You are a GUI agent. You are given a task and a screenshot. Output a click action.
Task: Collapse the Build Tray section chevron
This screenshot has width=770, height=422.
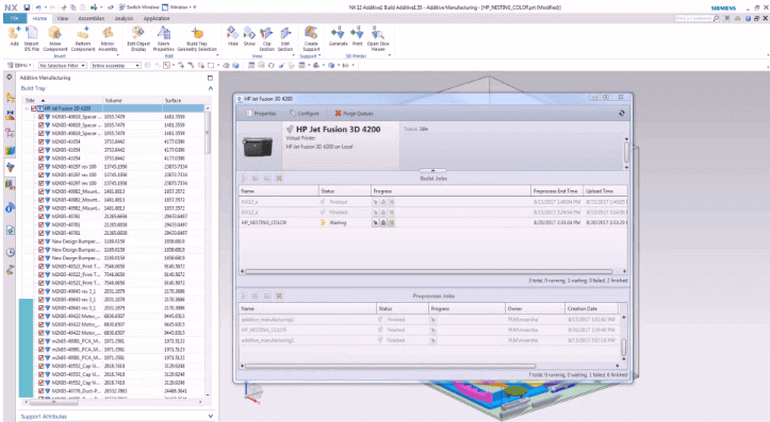pos(211,88)
